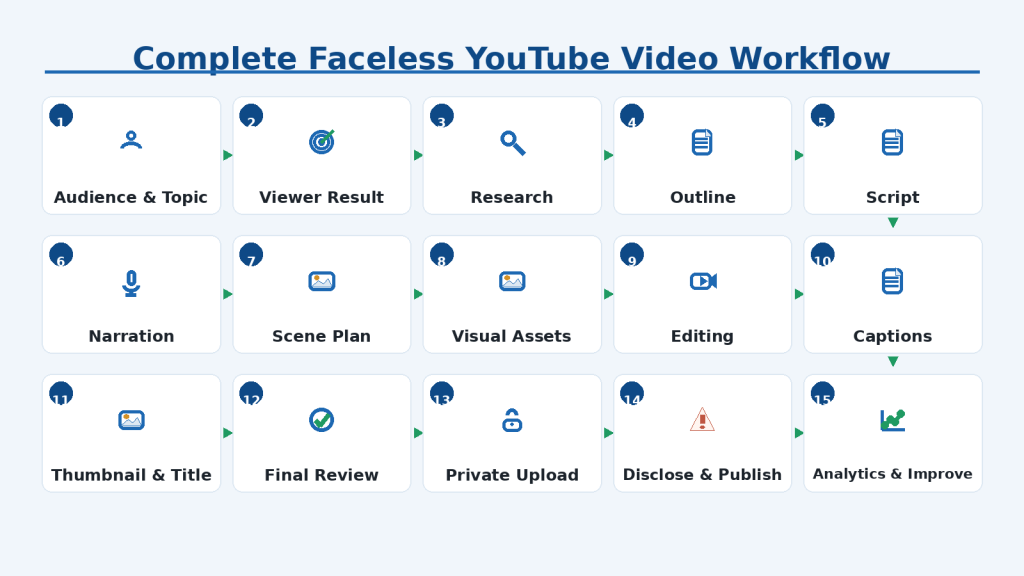
Task: Select the "Narration" label
Action: (x=131, y=336)
